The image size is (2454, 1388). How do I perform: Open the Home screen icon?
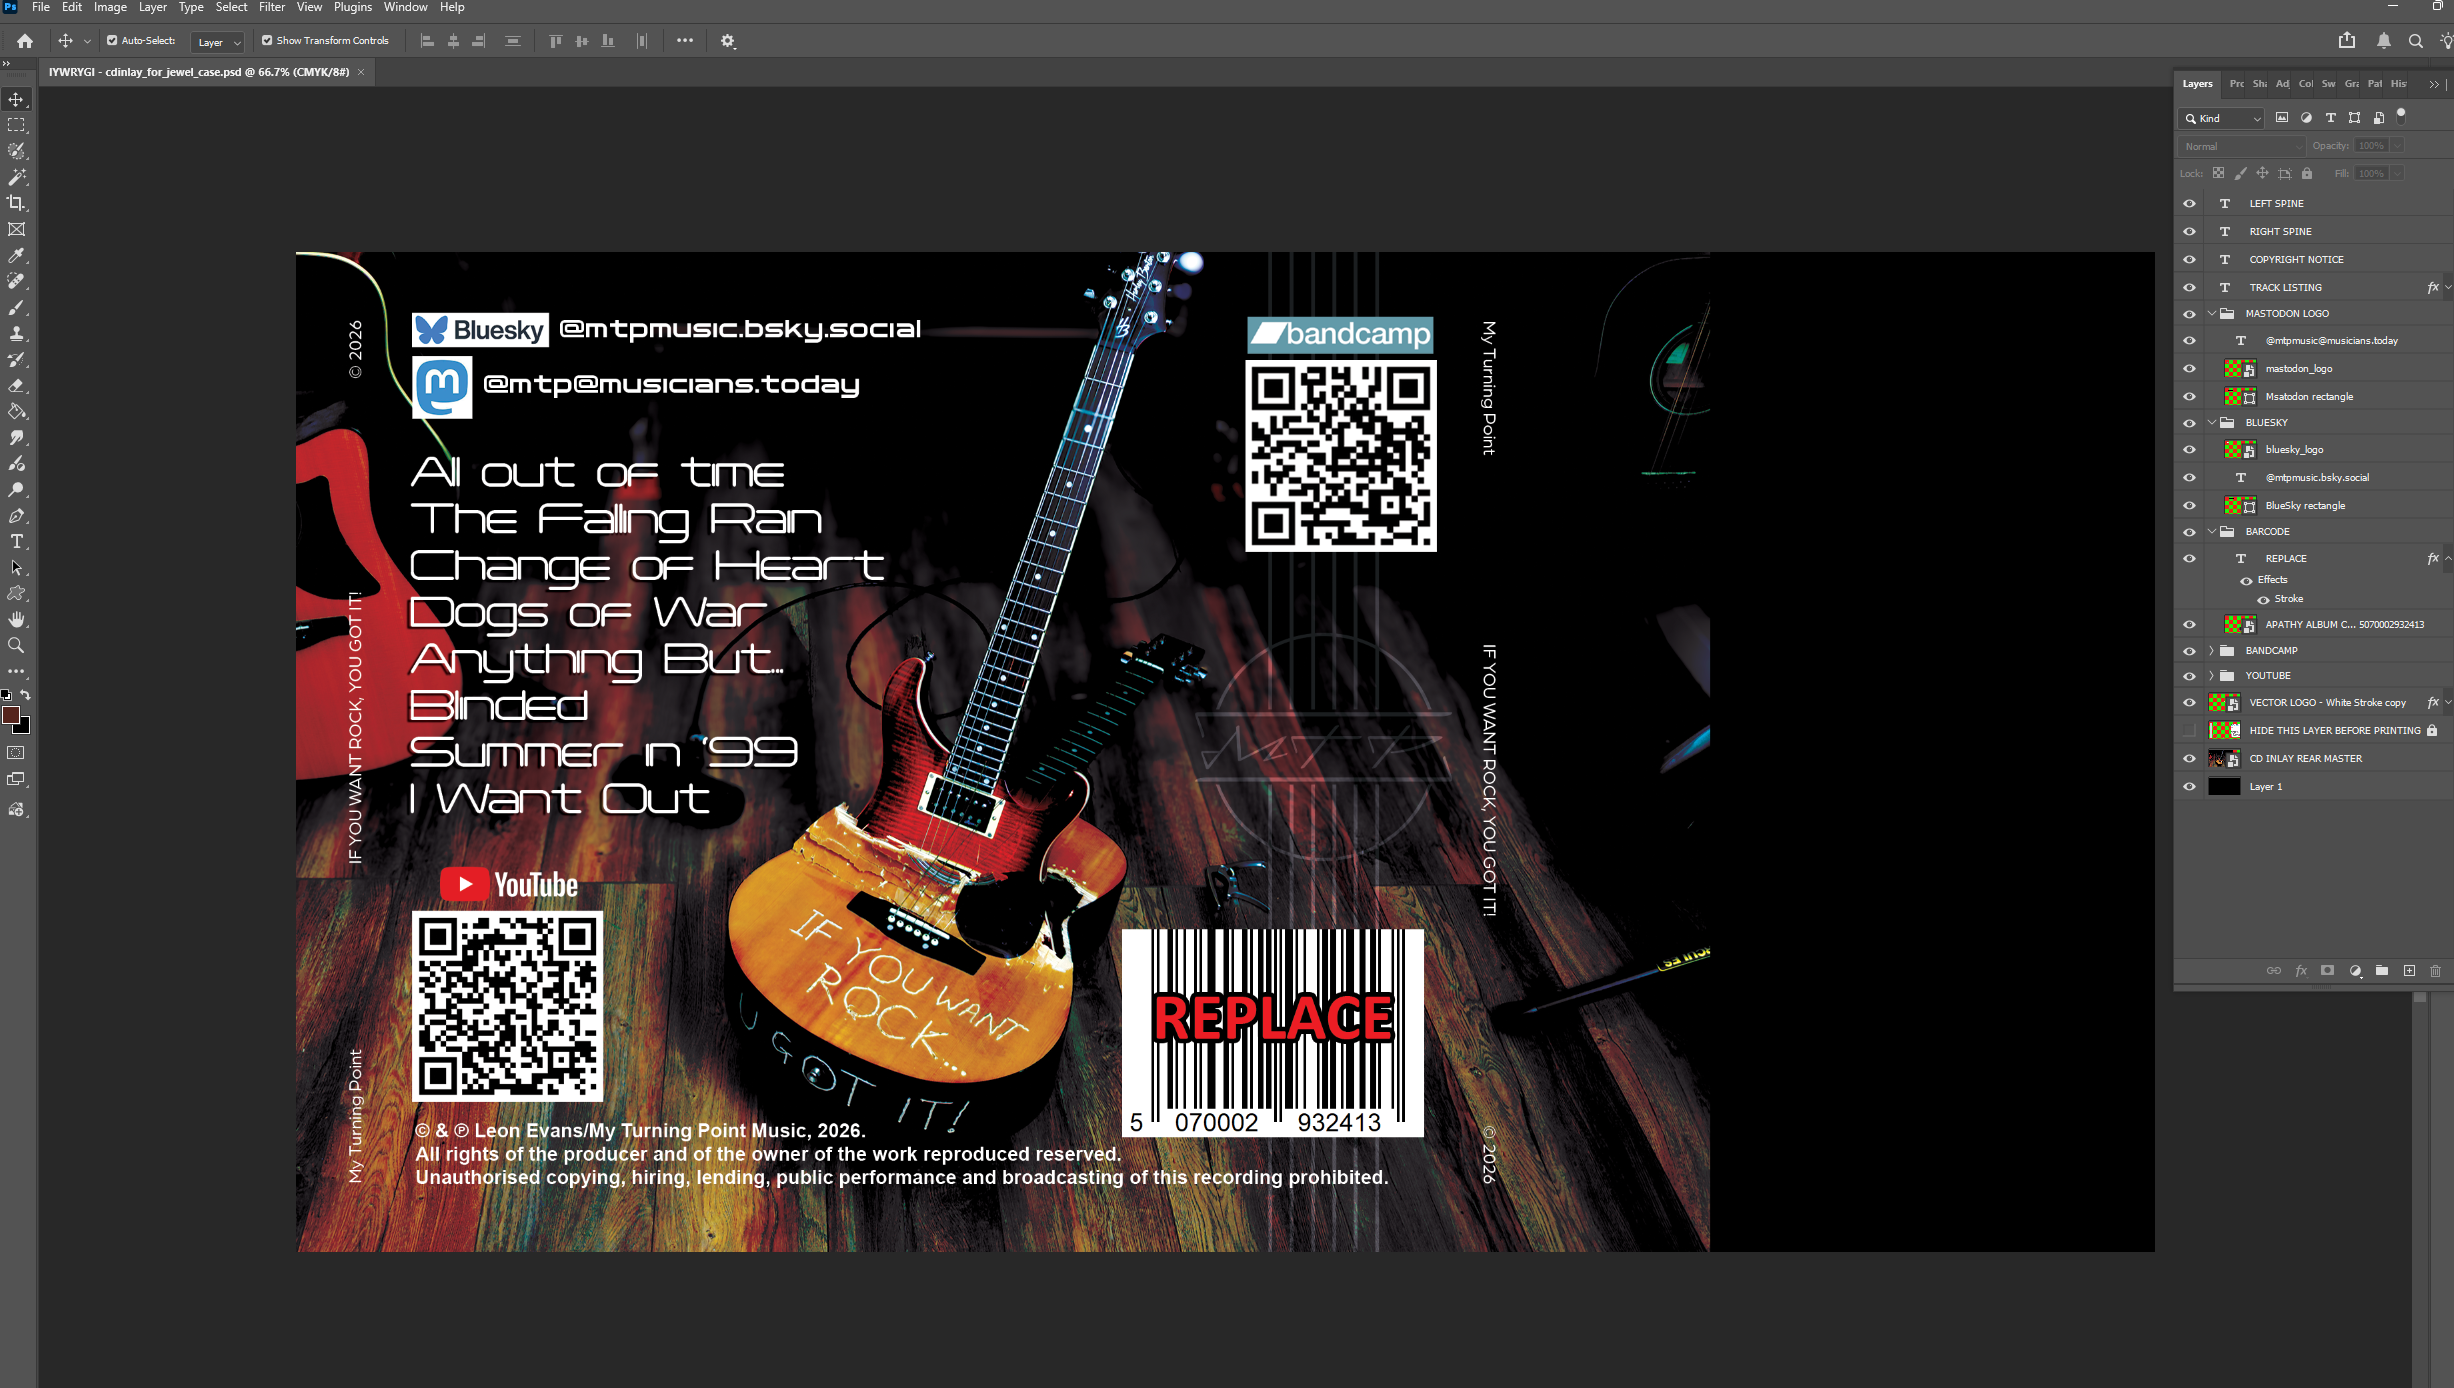[x=25, y=41]
